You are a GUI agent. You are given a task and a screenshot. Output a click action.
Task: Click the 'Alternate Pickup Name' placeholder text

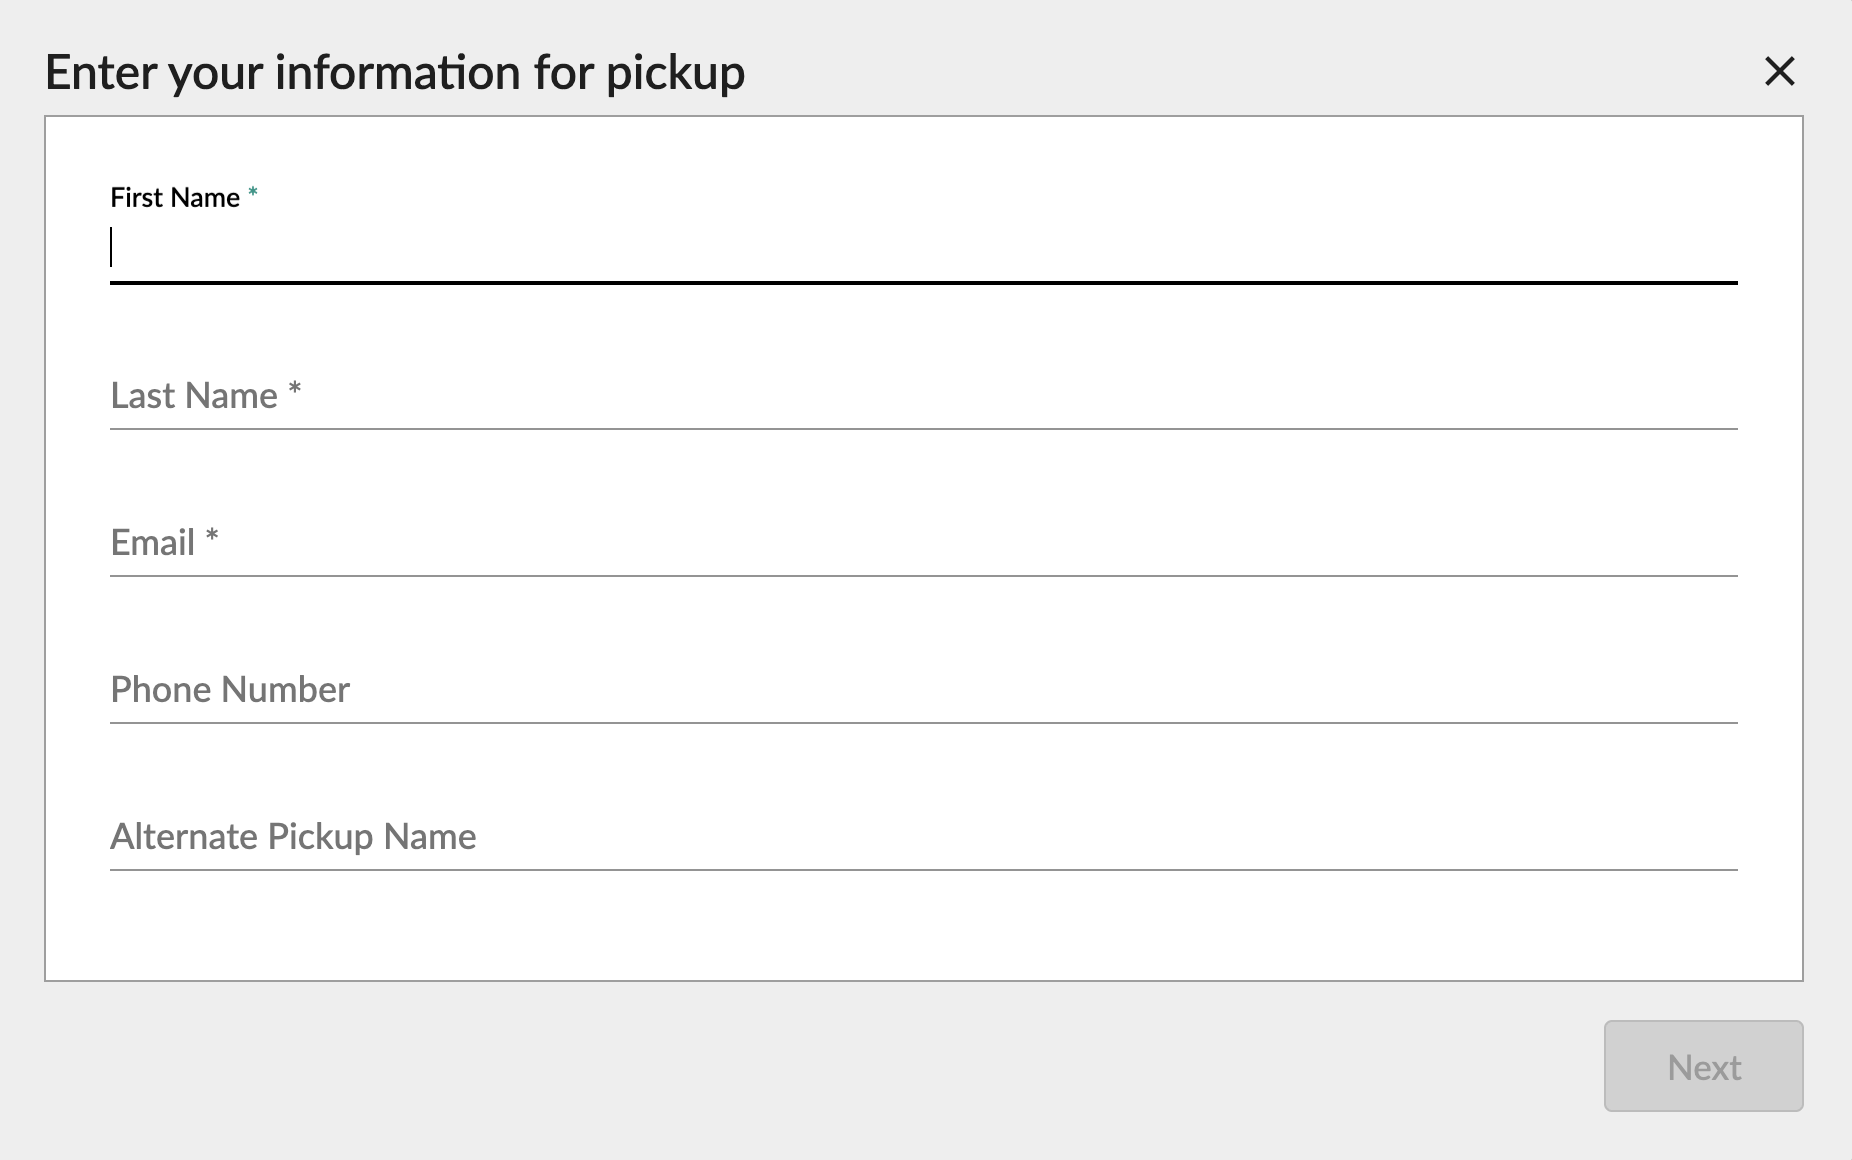293,837
